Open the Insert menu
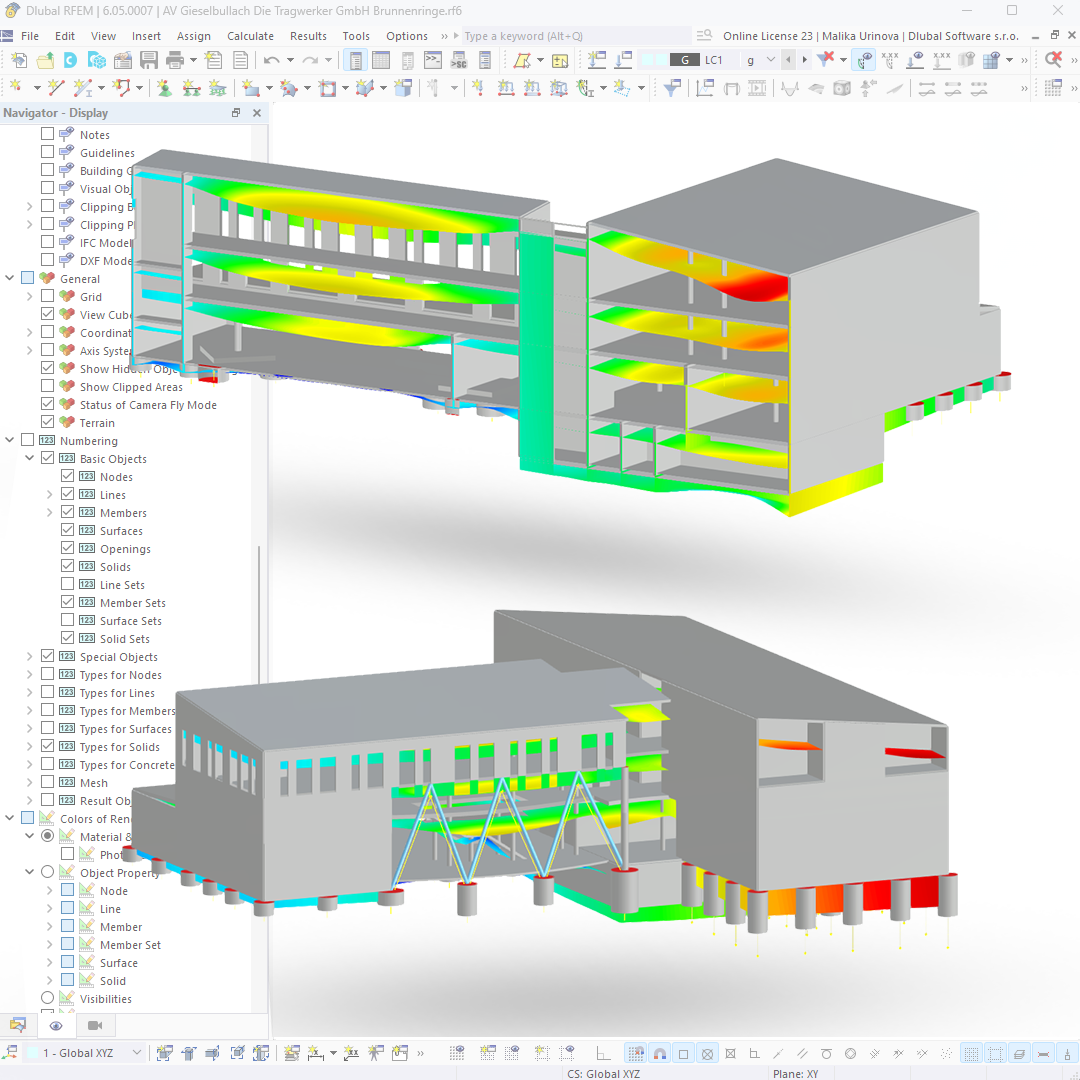This screenshot has height=1080, width=1080. coord(146,36)
